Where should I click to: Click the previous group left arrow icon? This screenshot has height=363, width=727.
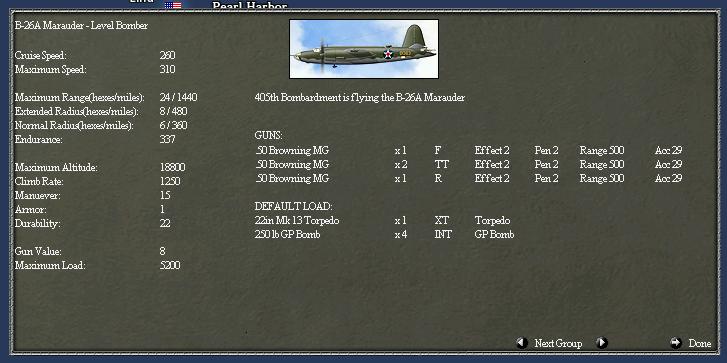(522, 343)
